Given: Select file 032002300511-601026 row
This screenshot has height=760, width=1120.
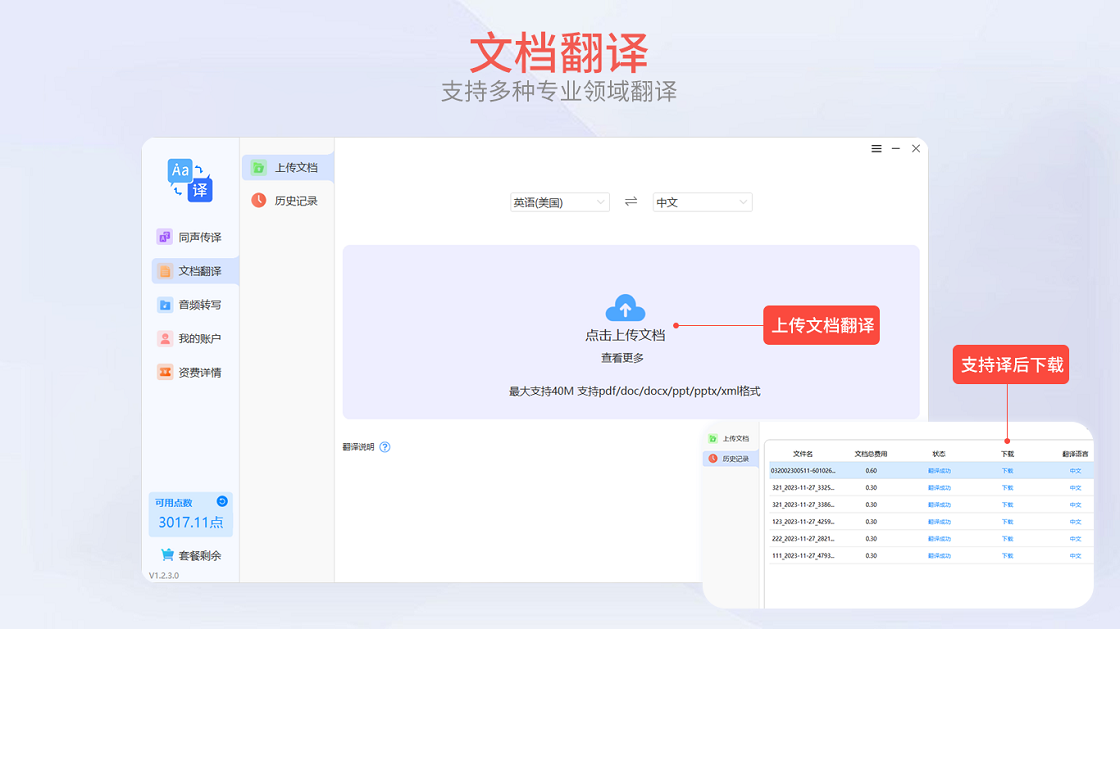Looking at the screenshot, I should (x=931, y=471).
